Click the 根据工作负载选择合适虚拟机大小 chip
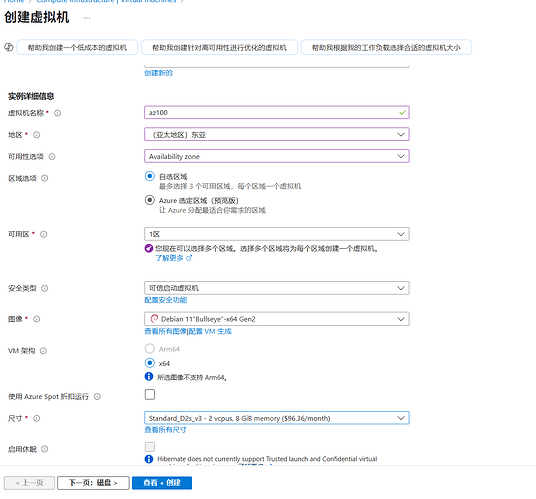Image resolution: width=536 pixels, height=499 pixels. pos(386,48)
